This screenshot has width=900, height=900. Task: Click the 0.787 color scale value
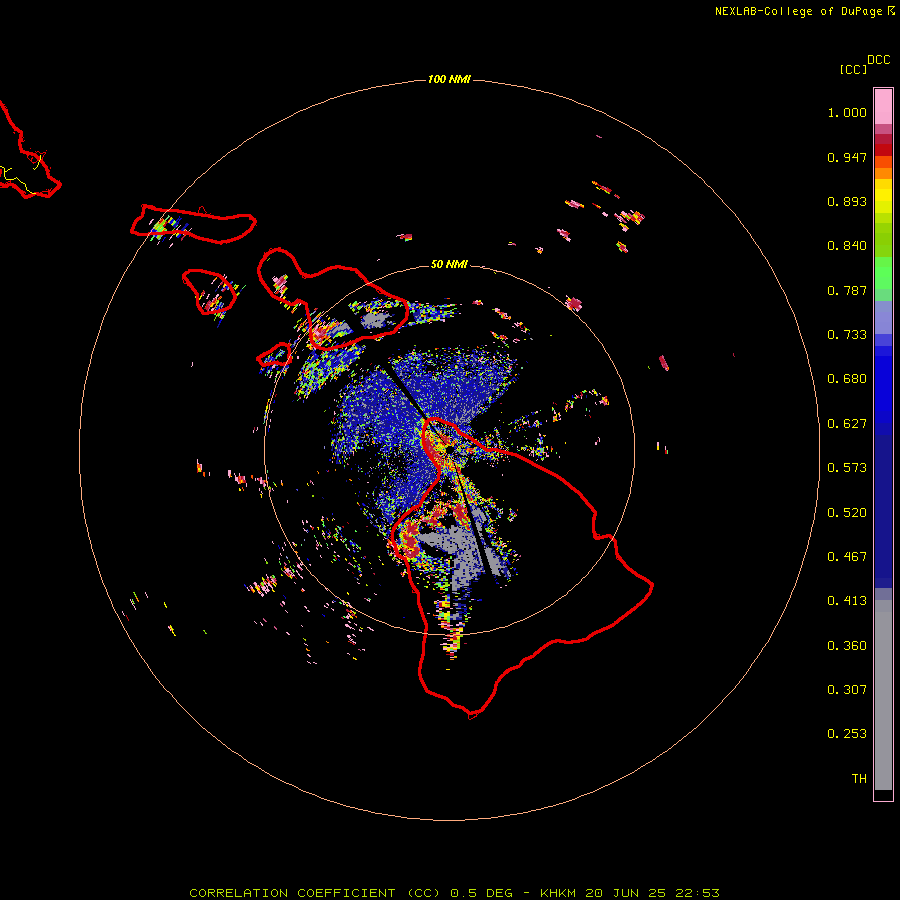point(847,290)
